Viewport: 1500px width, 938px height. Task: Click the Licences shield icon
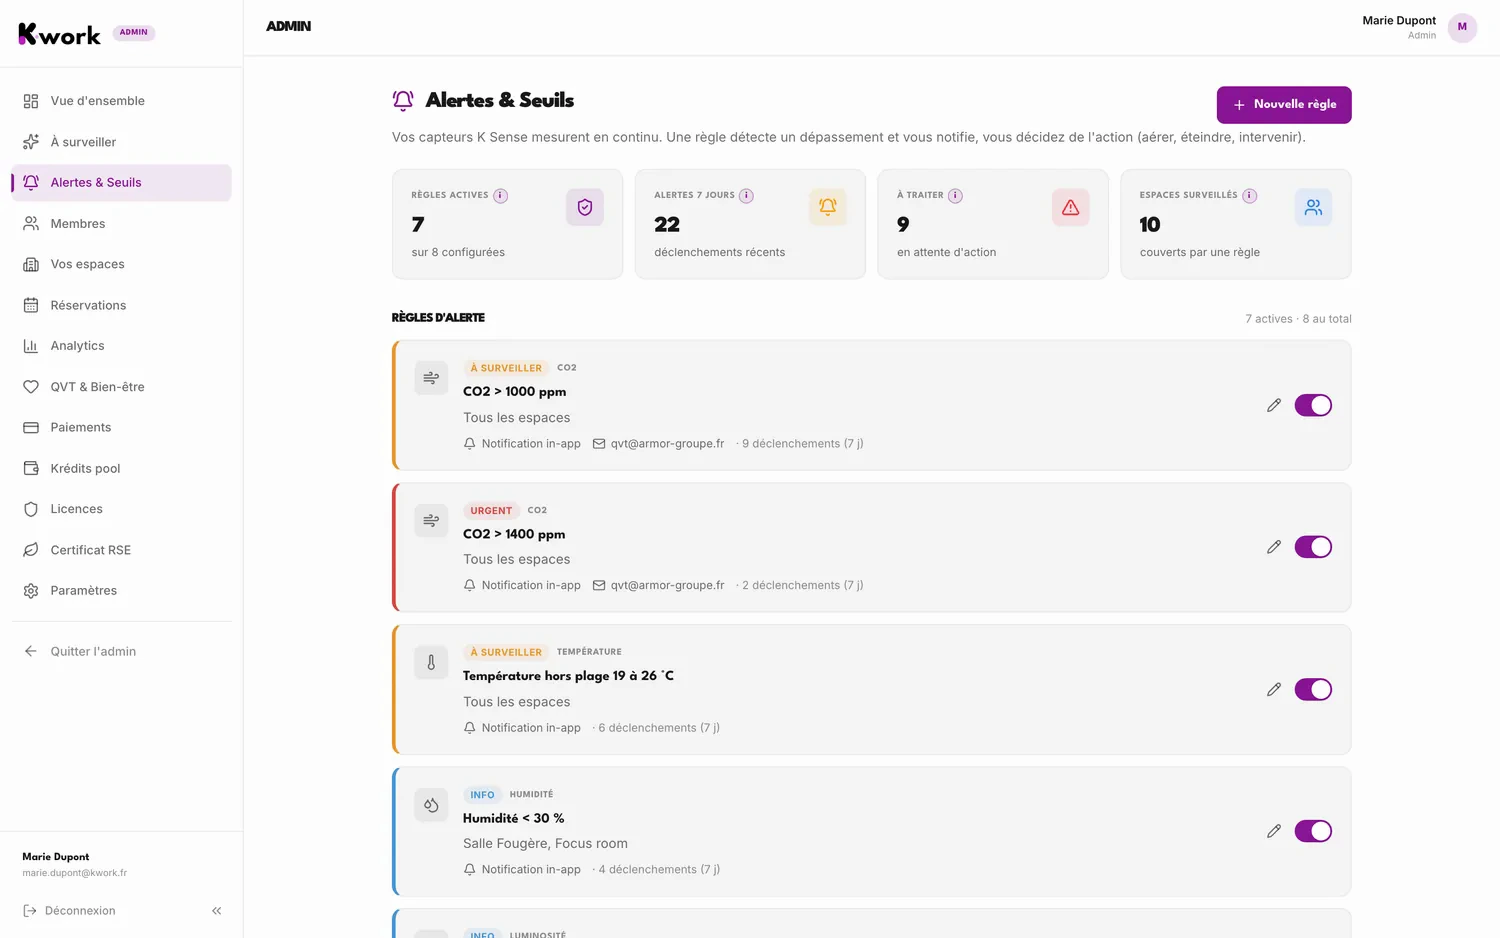click(x=31, y=509)
